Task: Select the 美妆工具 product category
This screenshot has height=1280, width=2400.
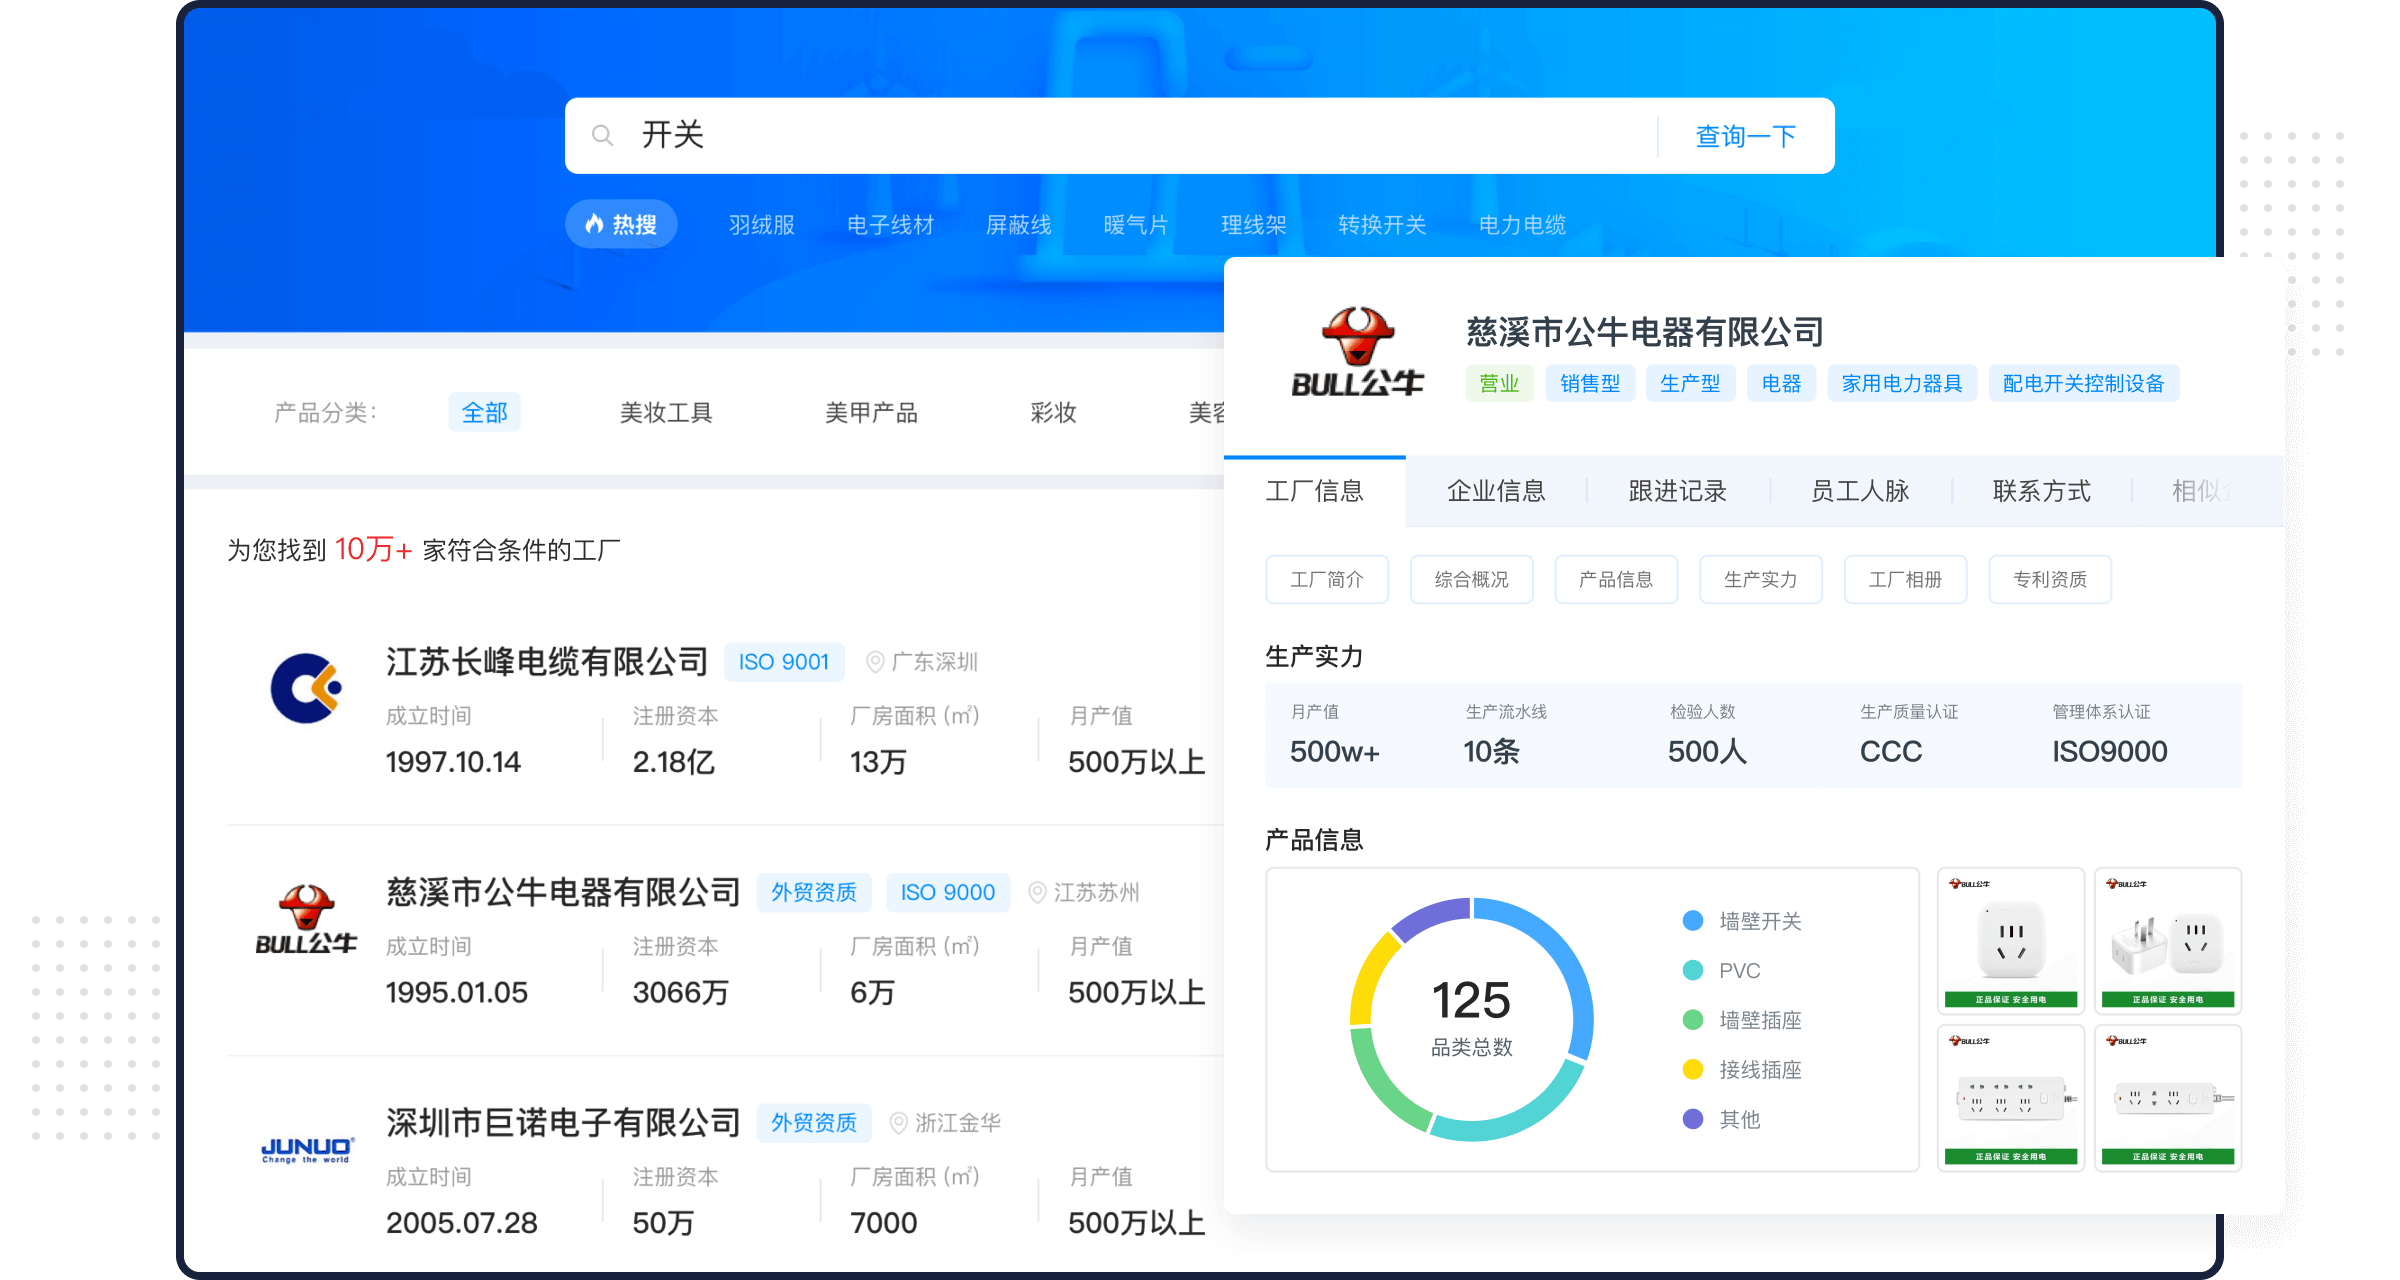Action: [665, 412]
